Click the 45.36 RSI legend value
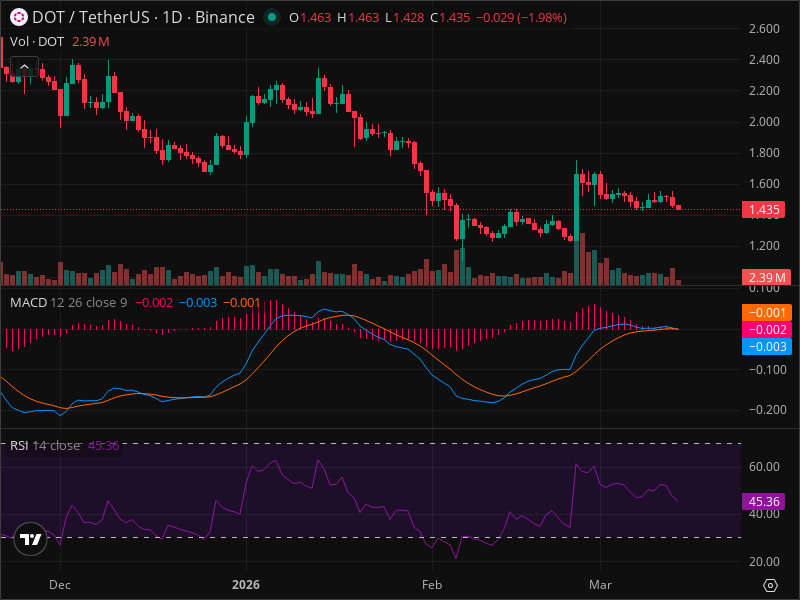 pyautogui.click(x=104, y=445)
